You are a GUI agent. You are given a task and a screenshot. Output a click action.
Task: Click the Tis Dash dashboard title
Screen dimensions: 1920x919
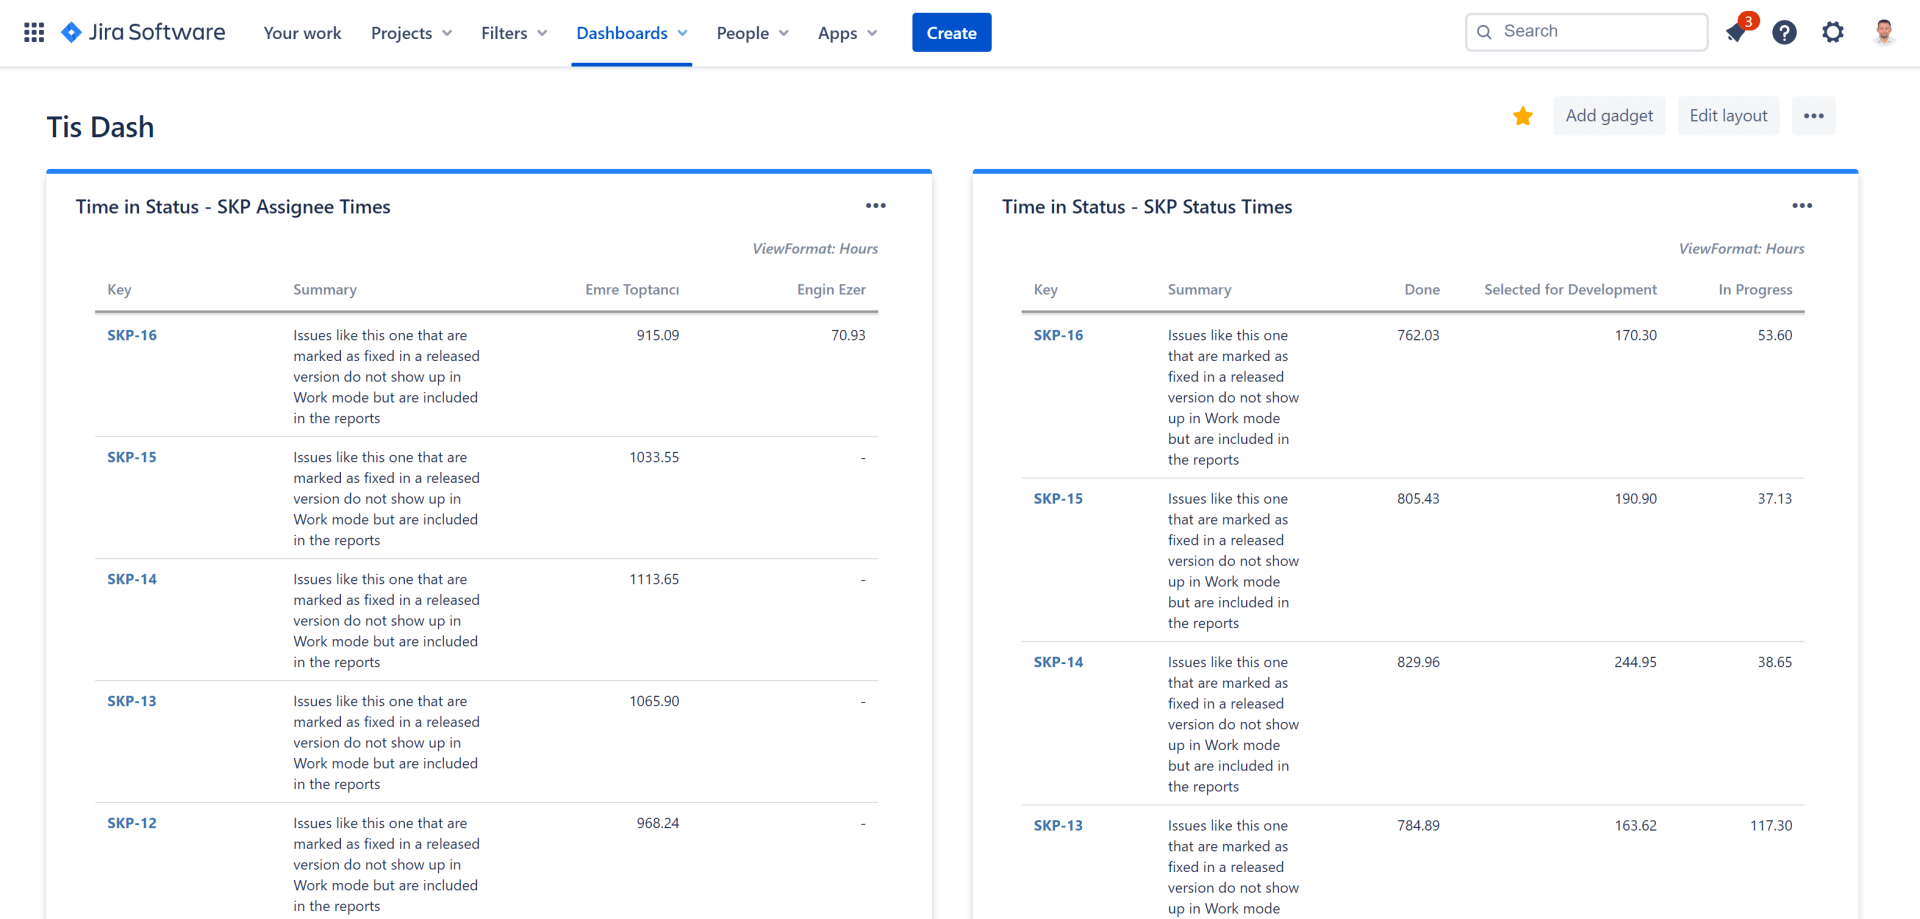(x=100, y=127)
